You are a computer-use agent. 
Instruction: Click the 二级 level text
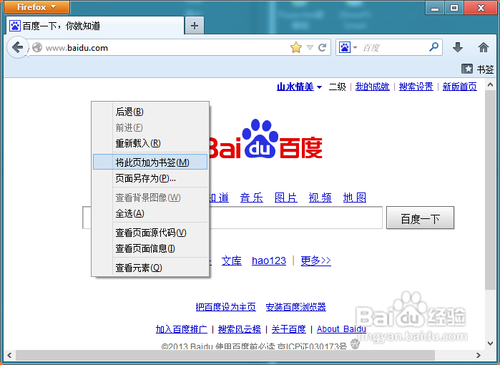(x=337, y=87)
